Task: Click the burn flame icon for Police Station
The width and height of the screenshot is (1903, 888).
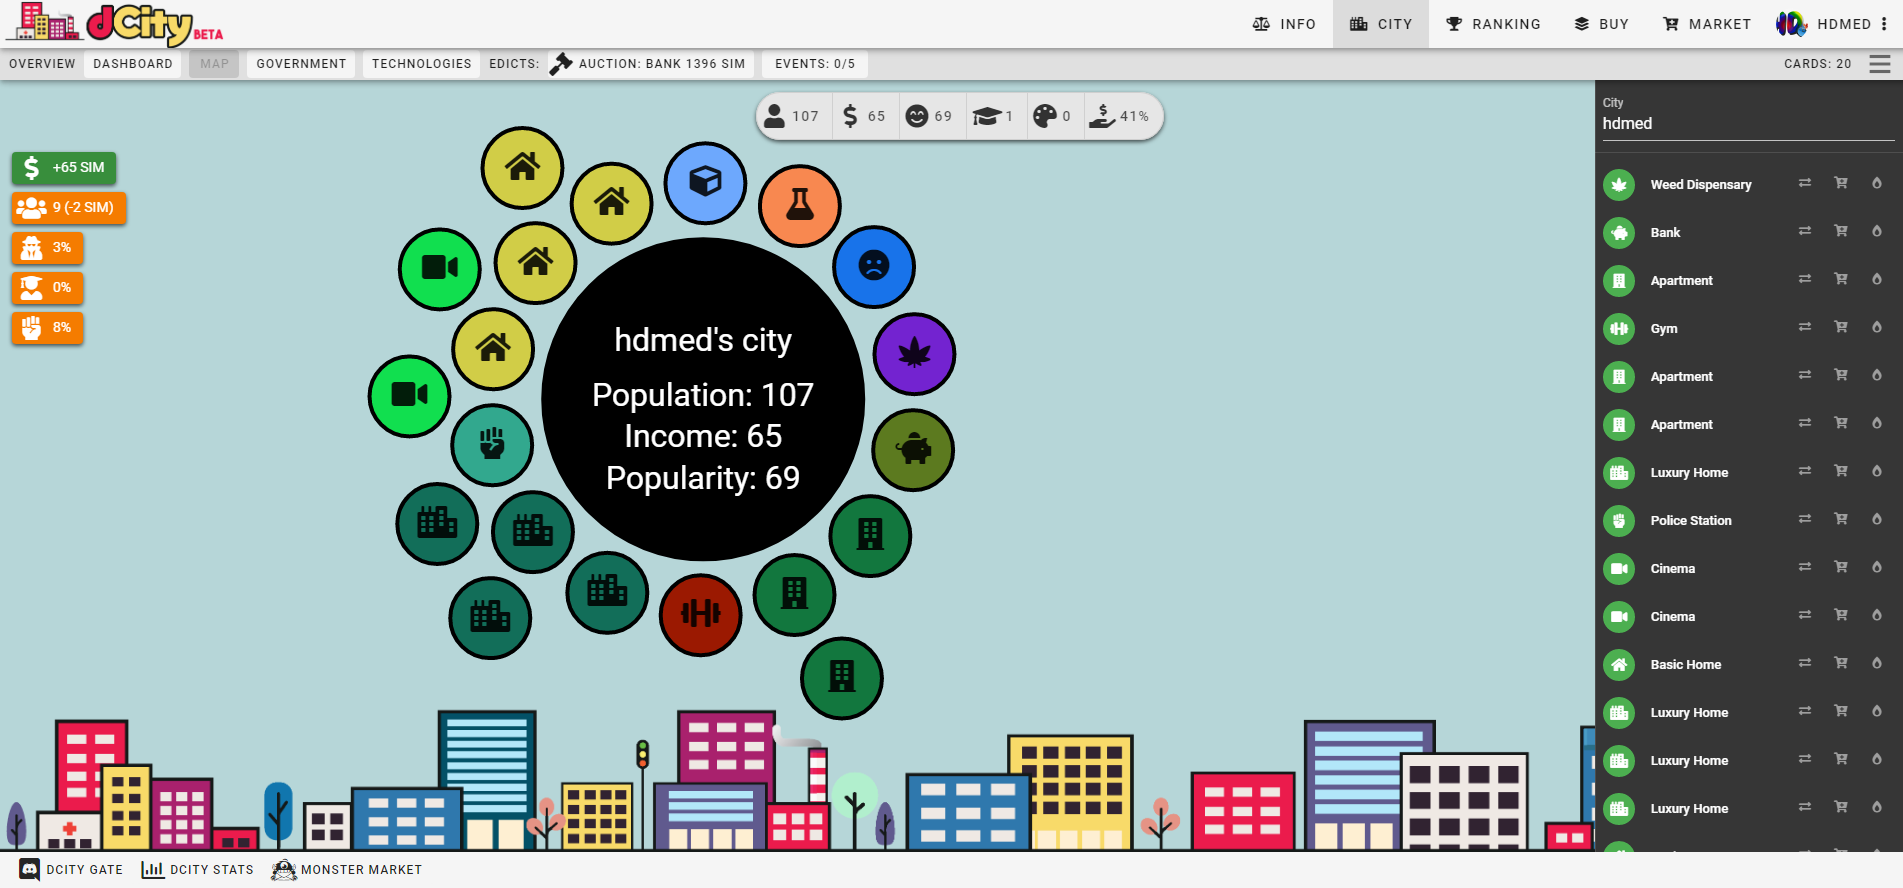Action: pyautogui.click(x=1877, y=519)
